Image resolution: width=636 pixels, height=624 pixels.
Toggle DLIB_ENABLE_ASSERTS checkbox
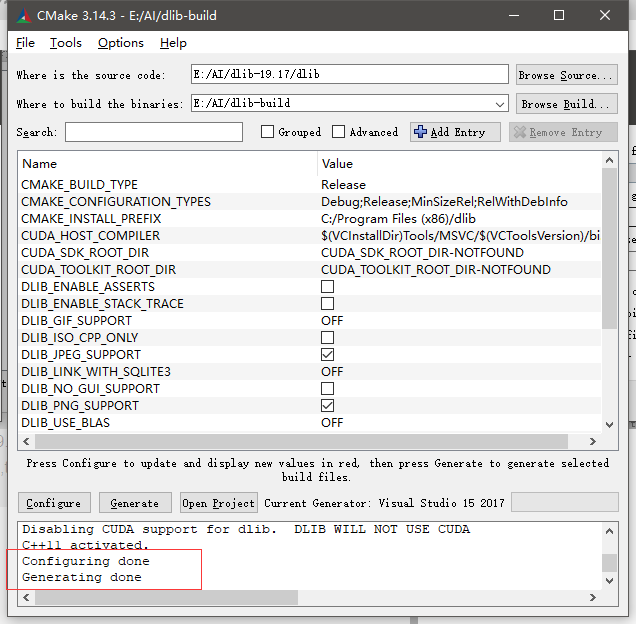327,286
